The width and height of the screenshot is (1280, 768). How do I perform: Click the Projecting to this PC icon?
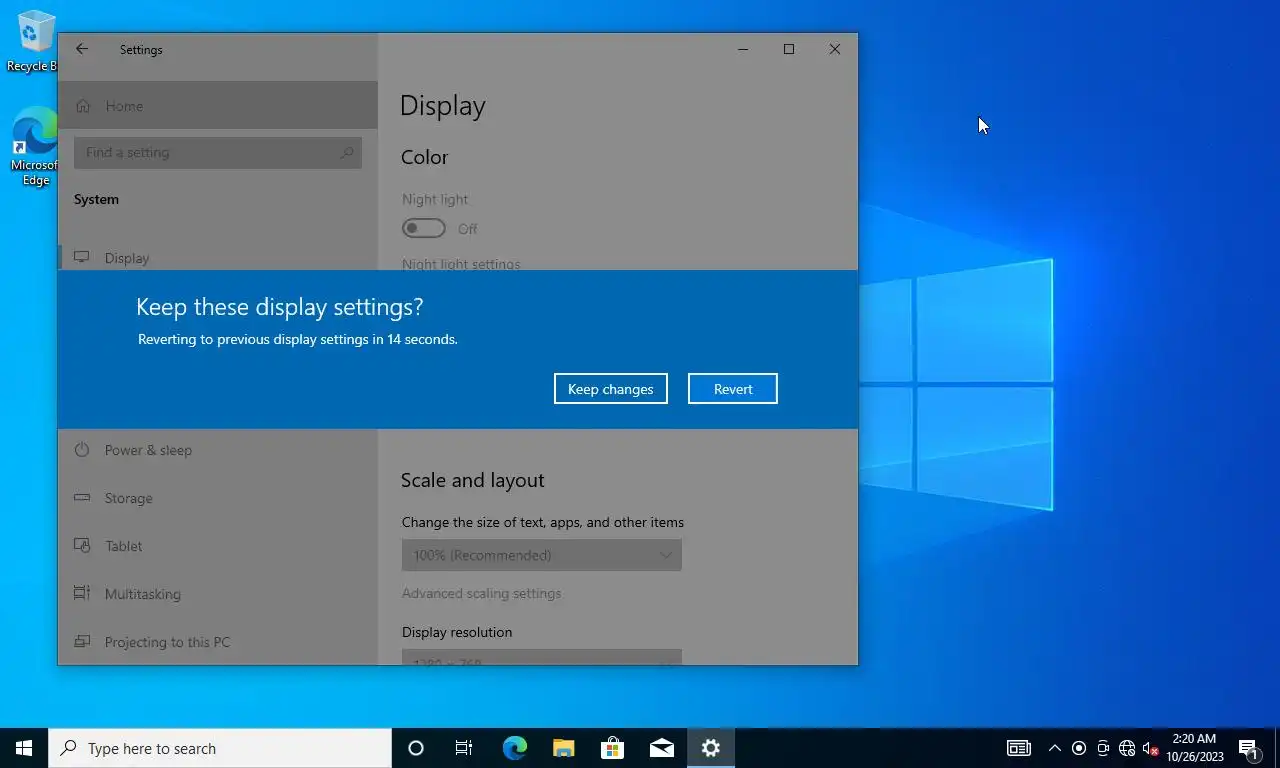pos(82,642)
